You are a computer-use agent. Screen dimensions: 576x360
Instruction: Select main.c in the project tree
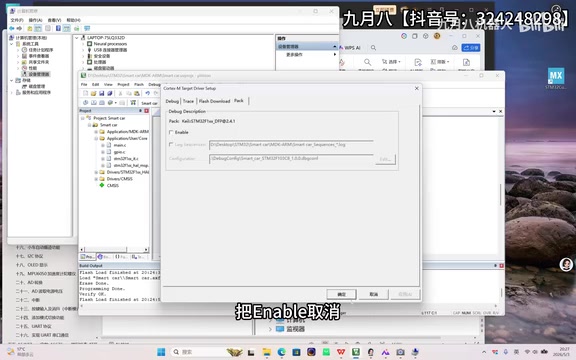(119, 145)
